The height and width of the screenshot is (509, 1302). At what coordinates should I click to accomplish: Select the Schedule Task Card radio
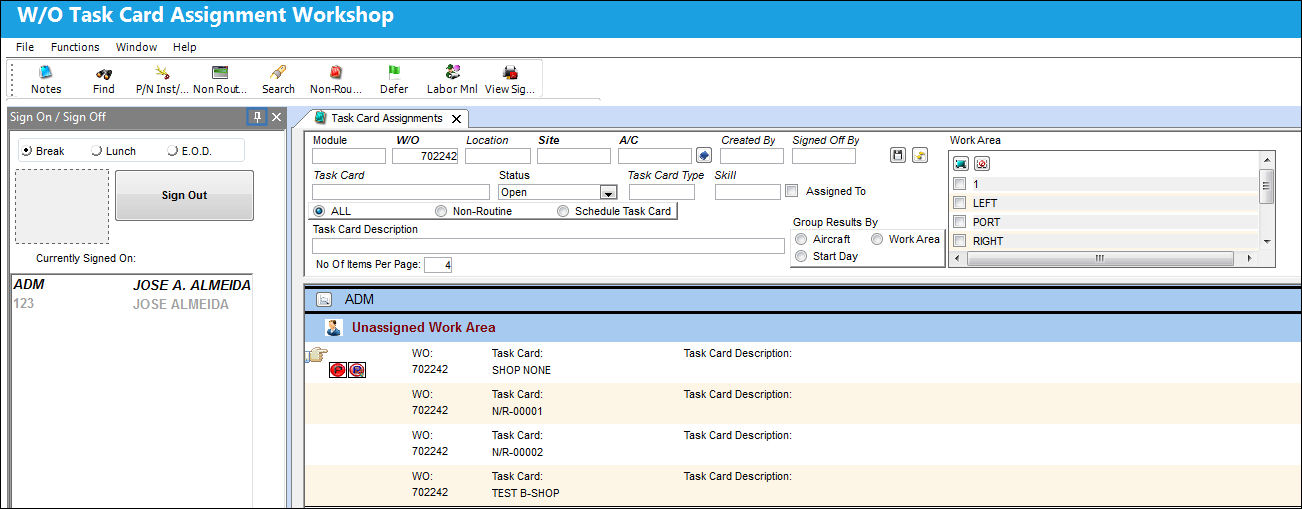click(x=563, y=211)
